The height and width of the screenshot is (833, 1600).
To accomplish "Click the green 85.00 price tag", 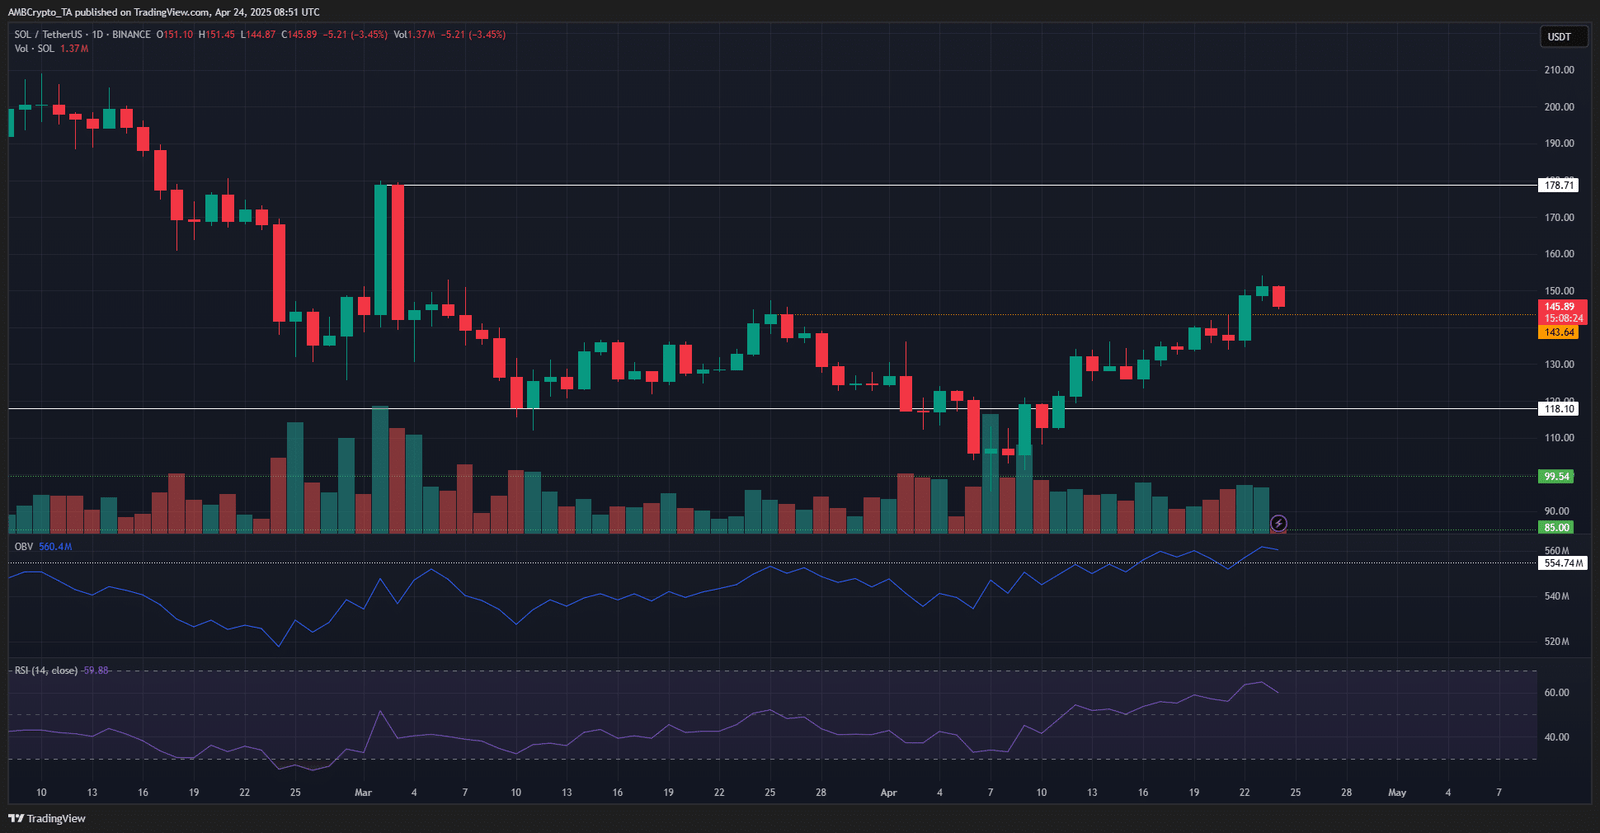I will click(x=1556, y=527).
